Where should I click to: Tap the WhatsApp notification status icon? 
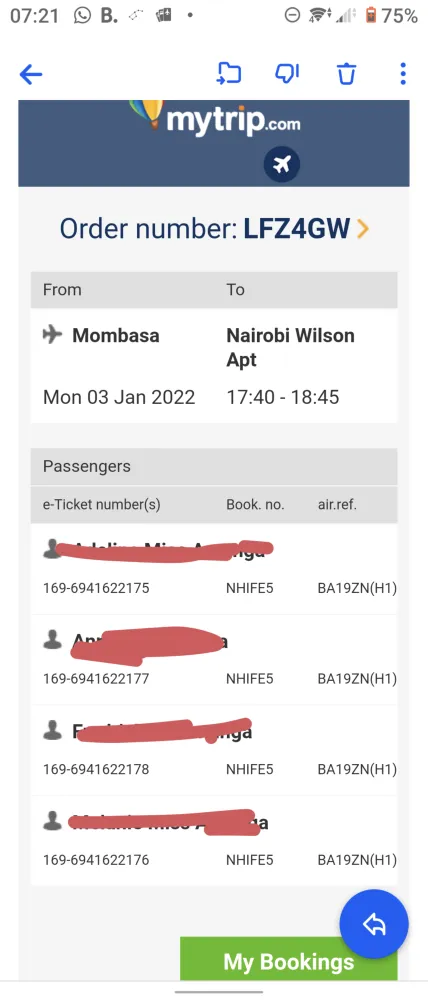(82, 15)
